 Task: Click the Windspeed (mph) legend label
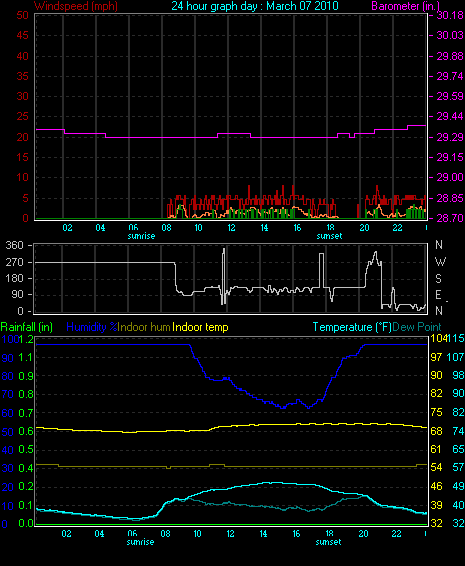tap(75, 6)
